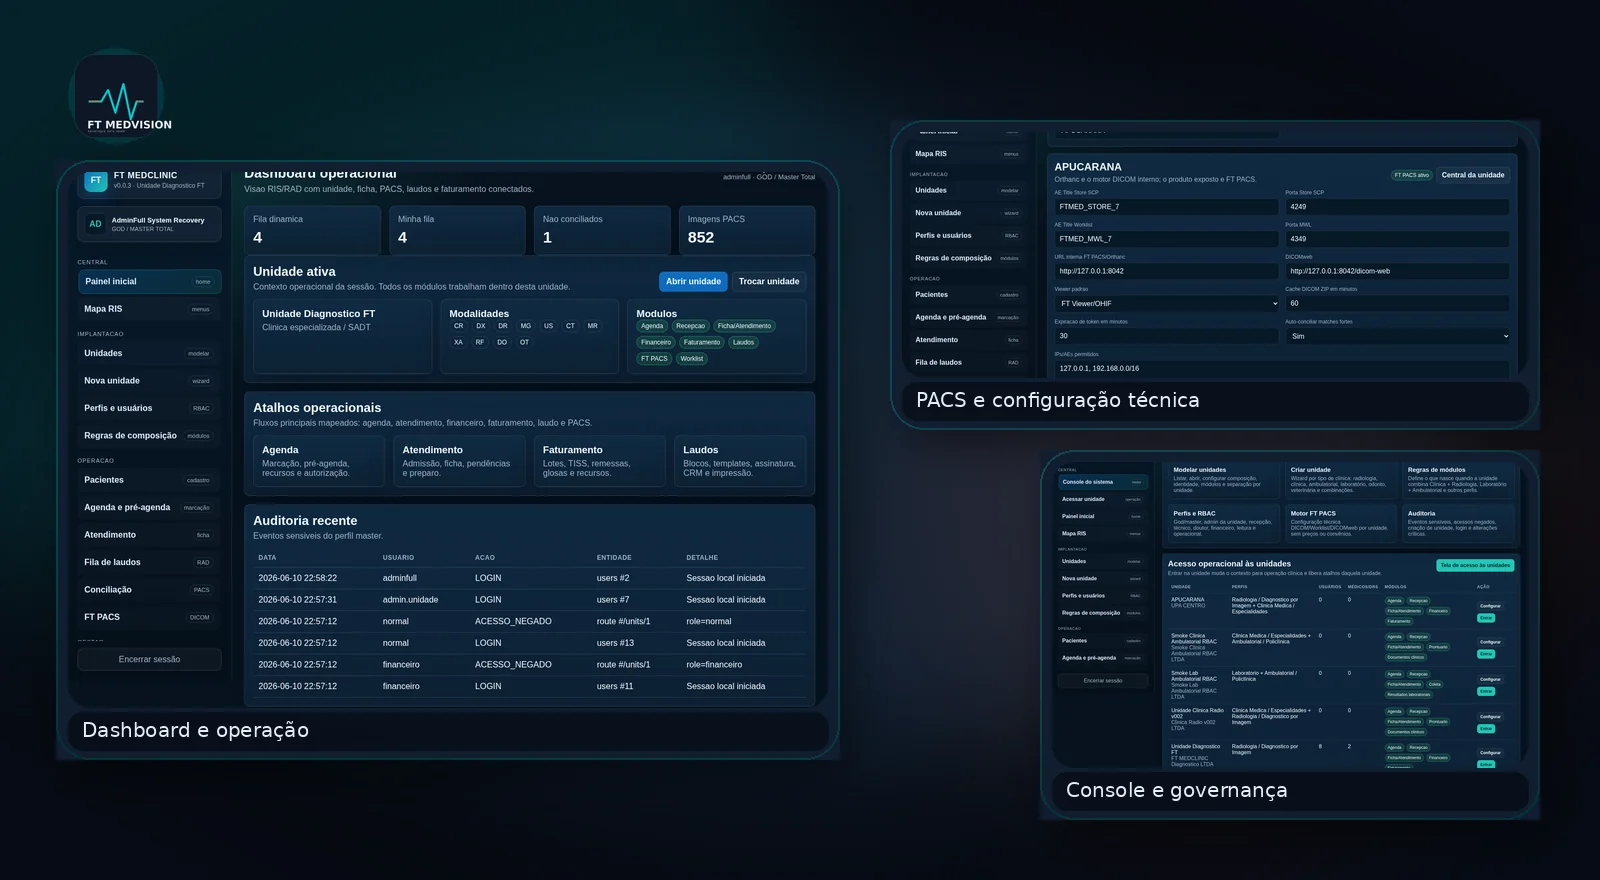Open Painel inicial in the Dashboard sidebar
Screen dimensions: 1600x880
[149, 282]
